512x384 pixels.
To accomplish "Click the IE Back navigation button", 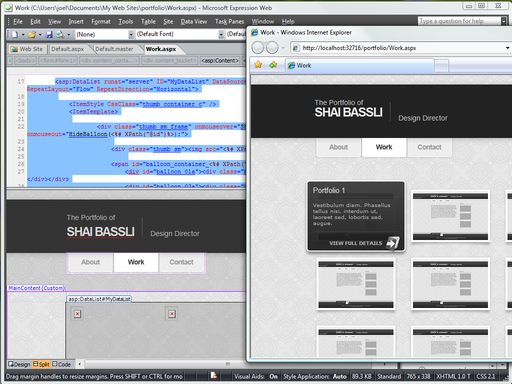I will click(x=258, y=48).
